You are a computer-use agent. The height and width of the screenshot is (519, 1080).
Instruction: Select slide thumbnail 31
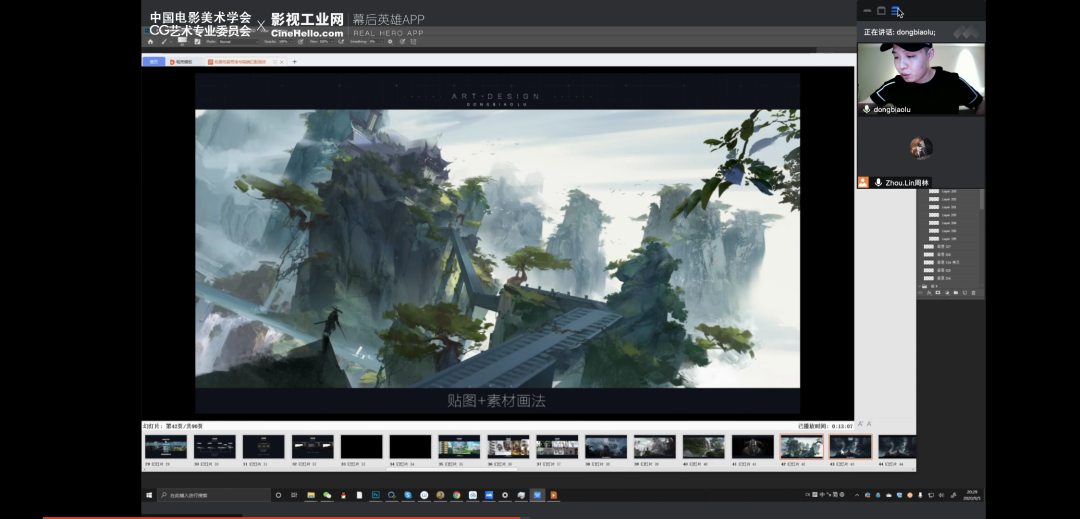click(263, 447)
